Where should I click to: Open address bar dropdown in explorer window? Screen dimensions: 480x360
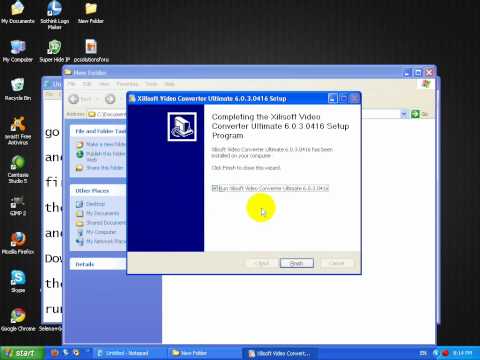coord(404,114)
